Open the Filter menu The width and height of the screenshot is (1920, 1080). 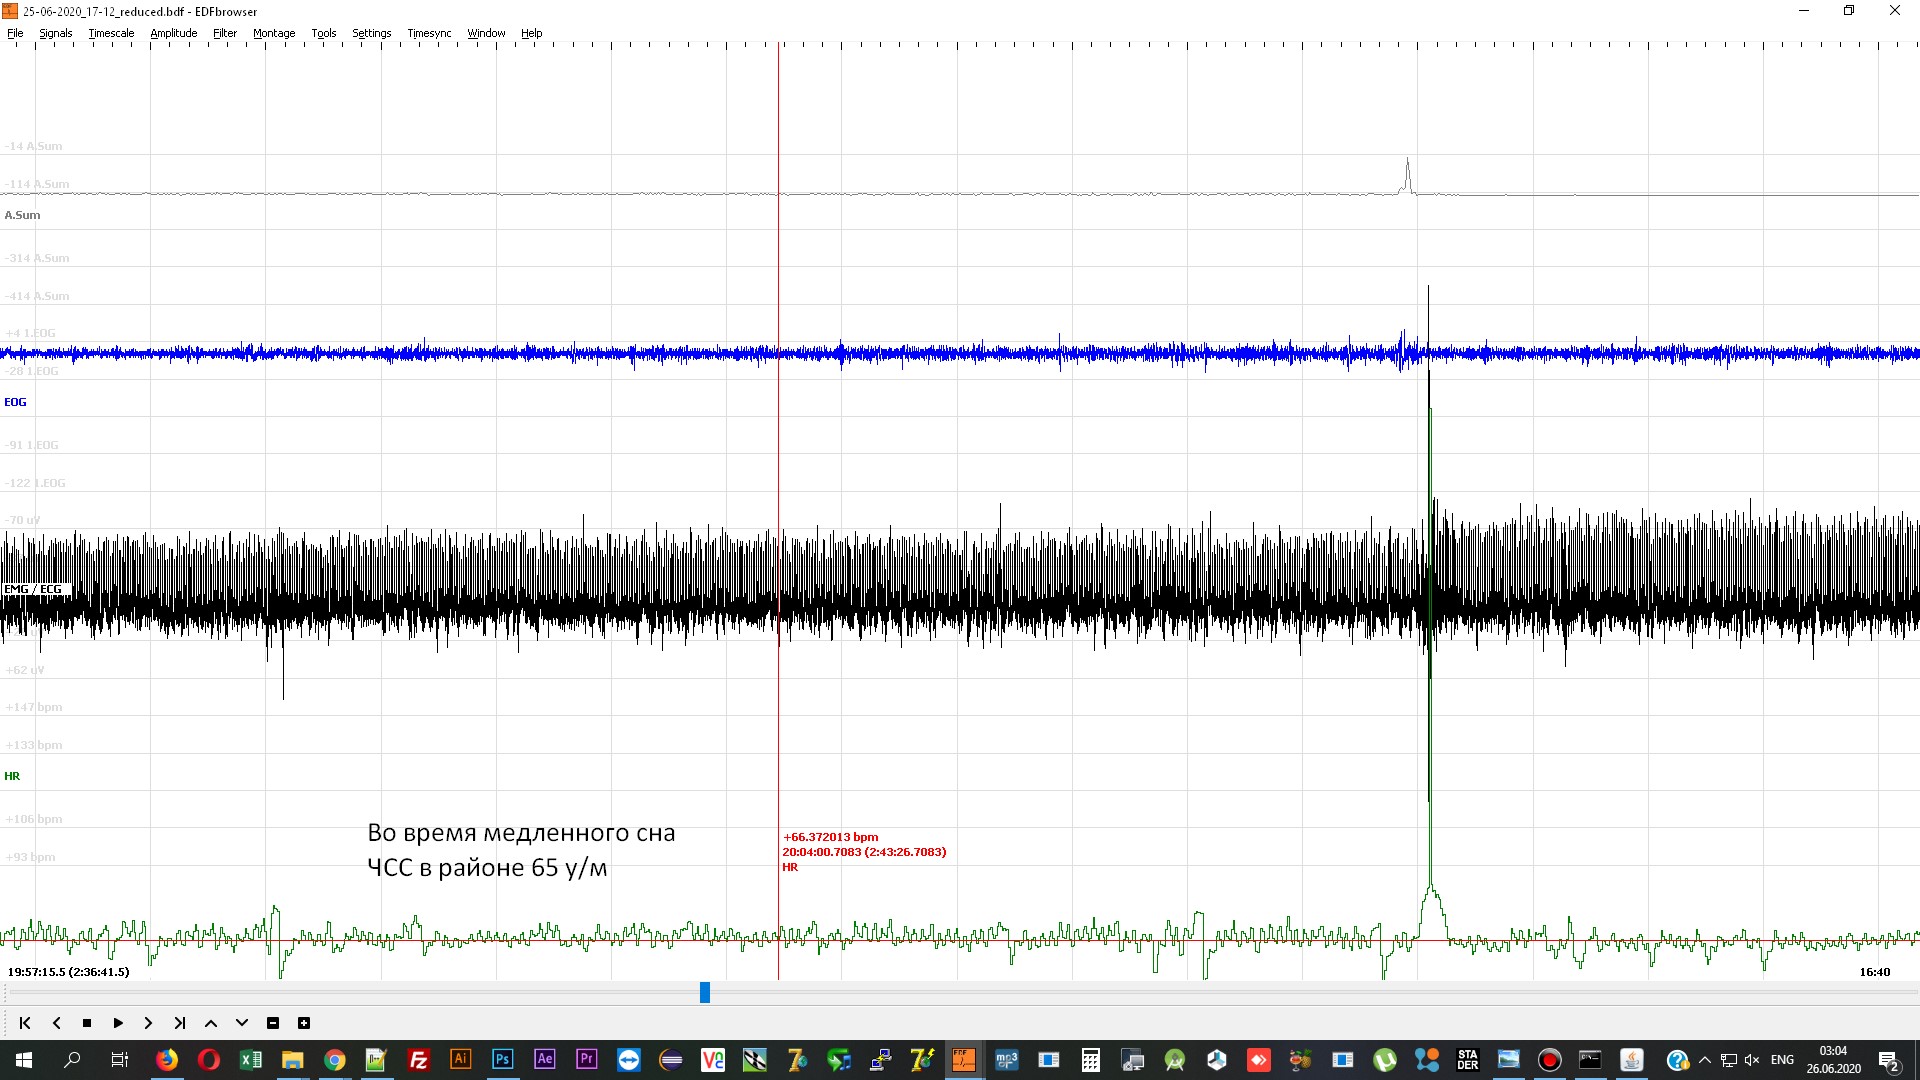tap(225, 33)
